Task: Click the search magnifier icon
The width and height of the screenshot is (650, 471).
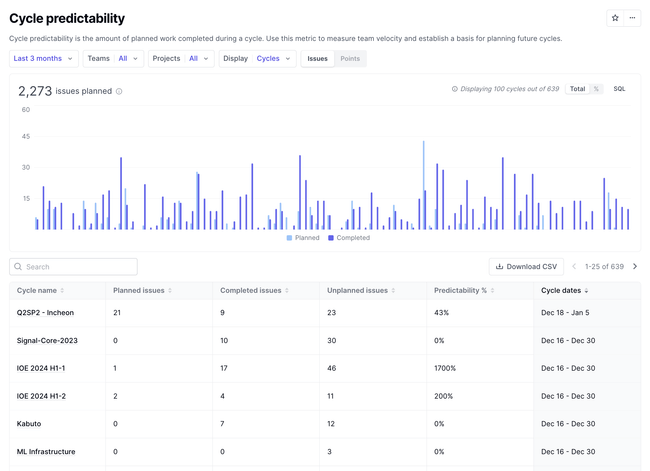Action: coord(18,267)
